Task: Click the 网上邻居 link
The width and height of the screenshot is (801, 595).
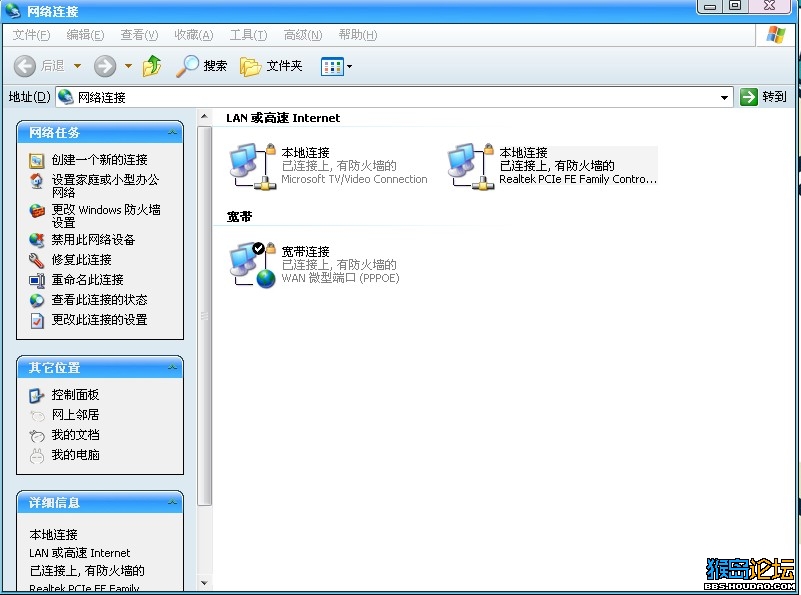Action: coord(76,415)
